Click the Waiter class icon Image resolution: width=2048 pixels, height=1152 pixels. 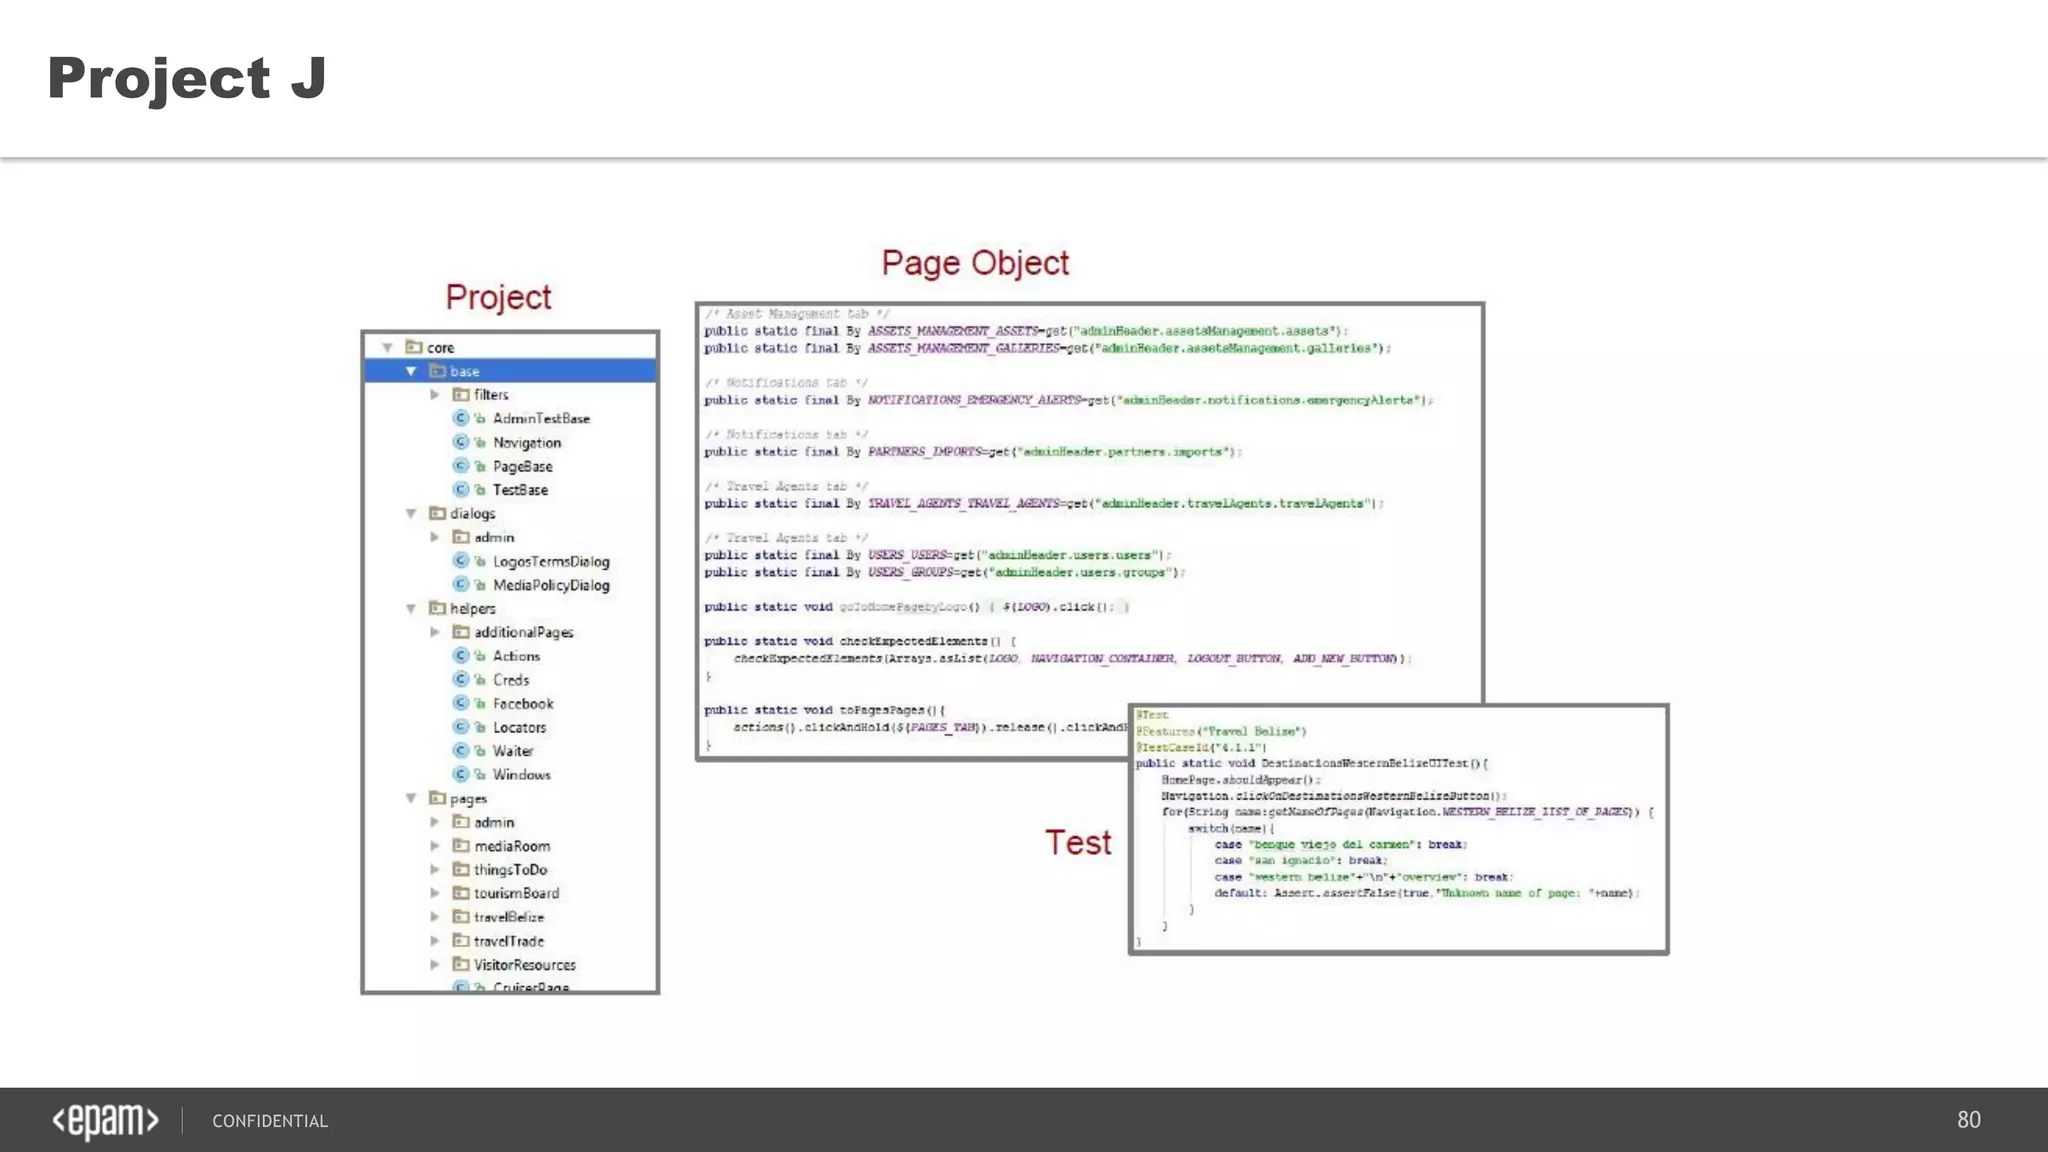click(461, 751)
